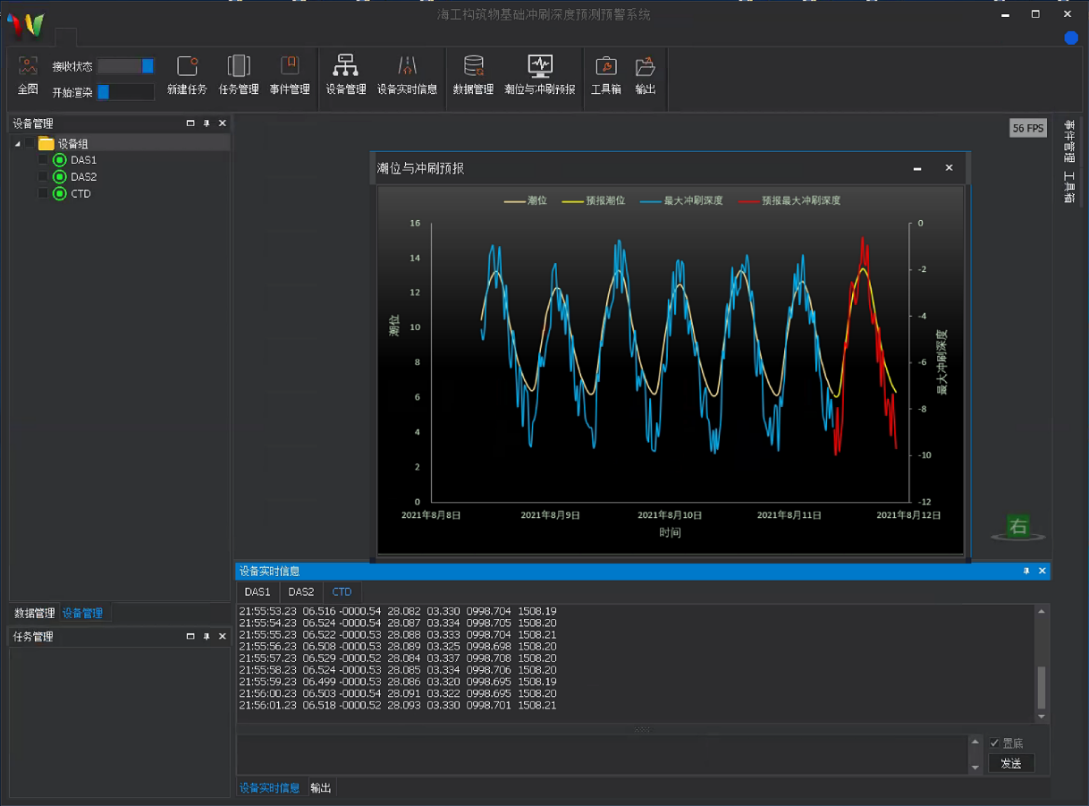Pin the 任务管理 panel
Screen dimensions: 1089x806
(206, 636)
